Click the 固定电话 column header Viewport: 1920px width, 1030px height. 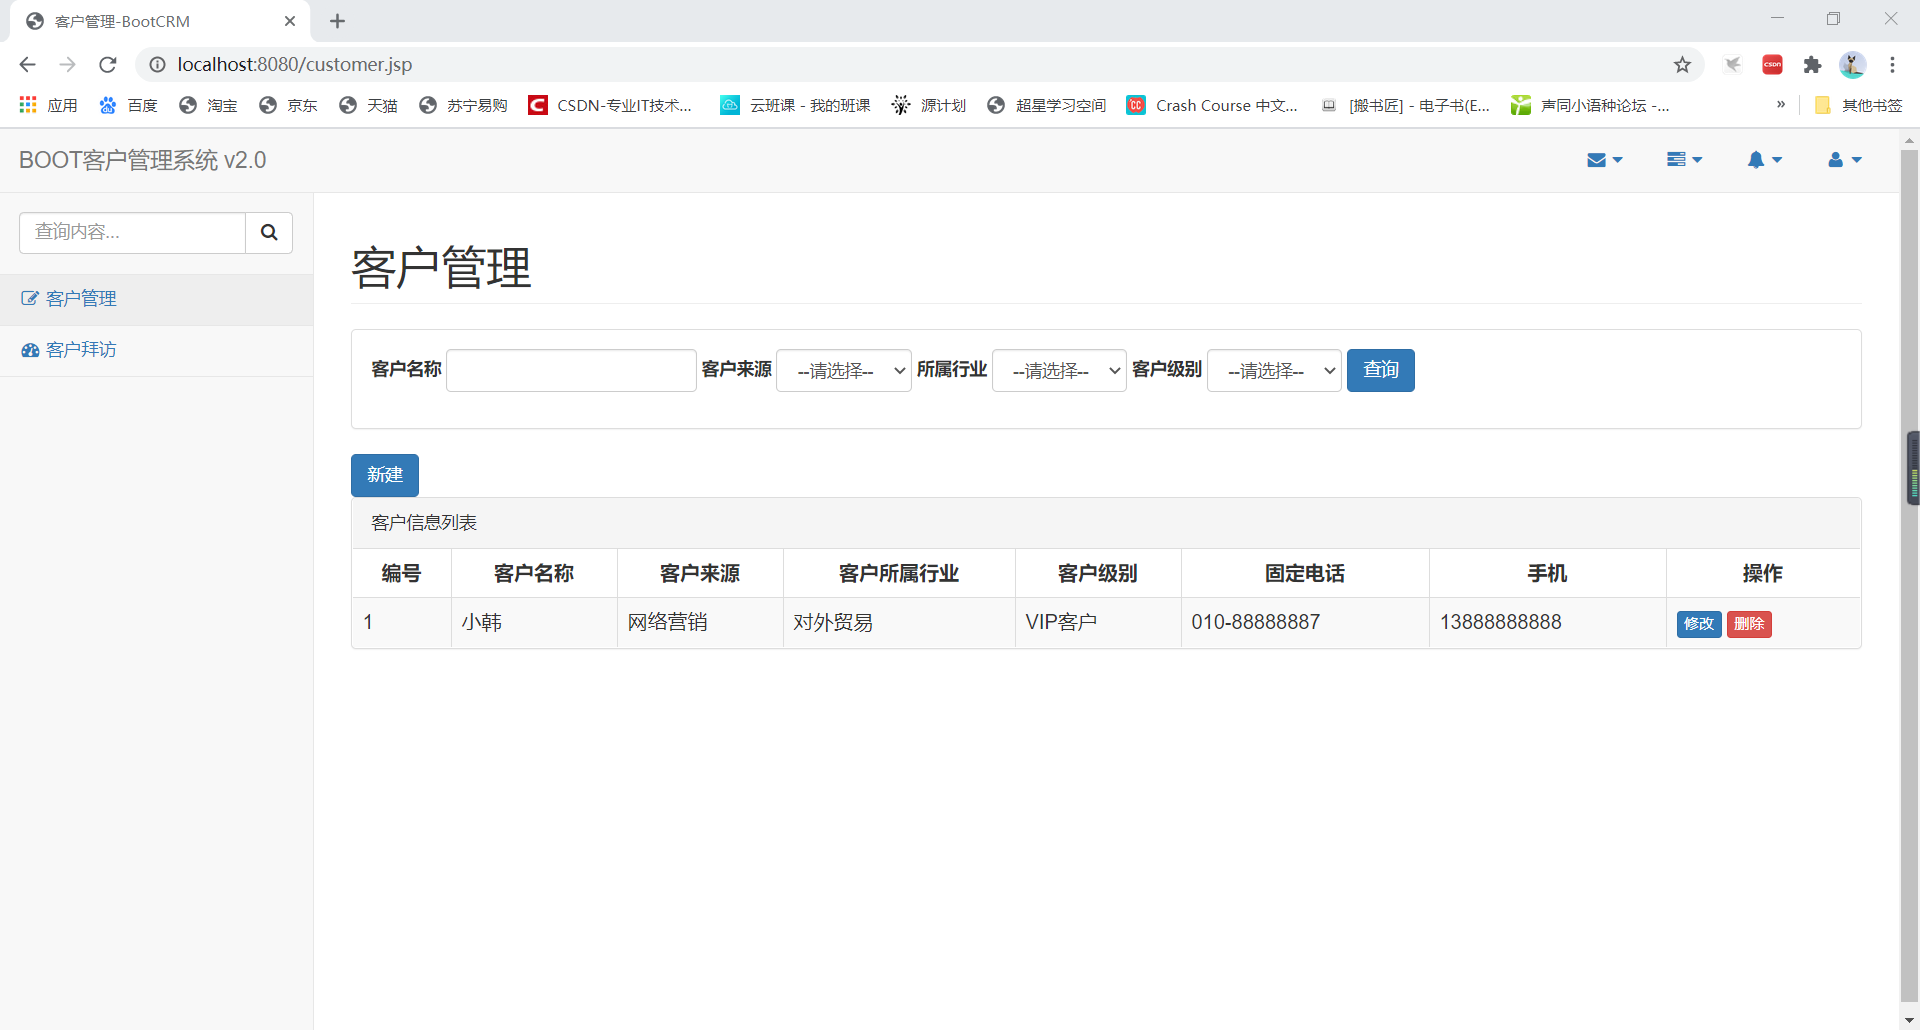[1304, 574]
